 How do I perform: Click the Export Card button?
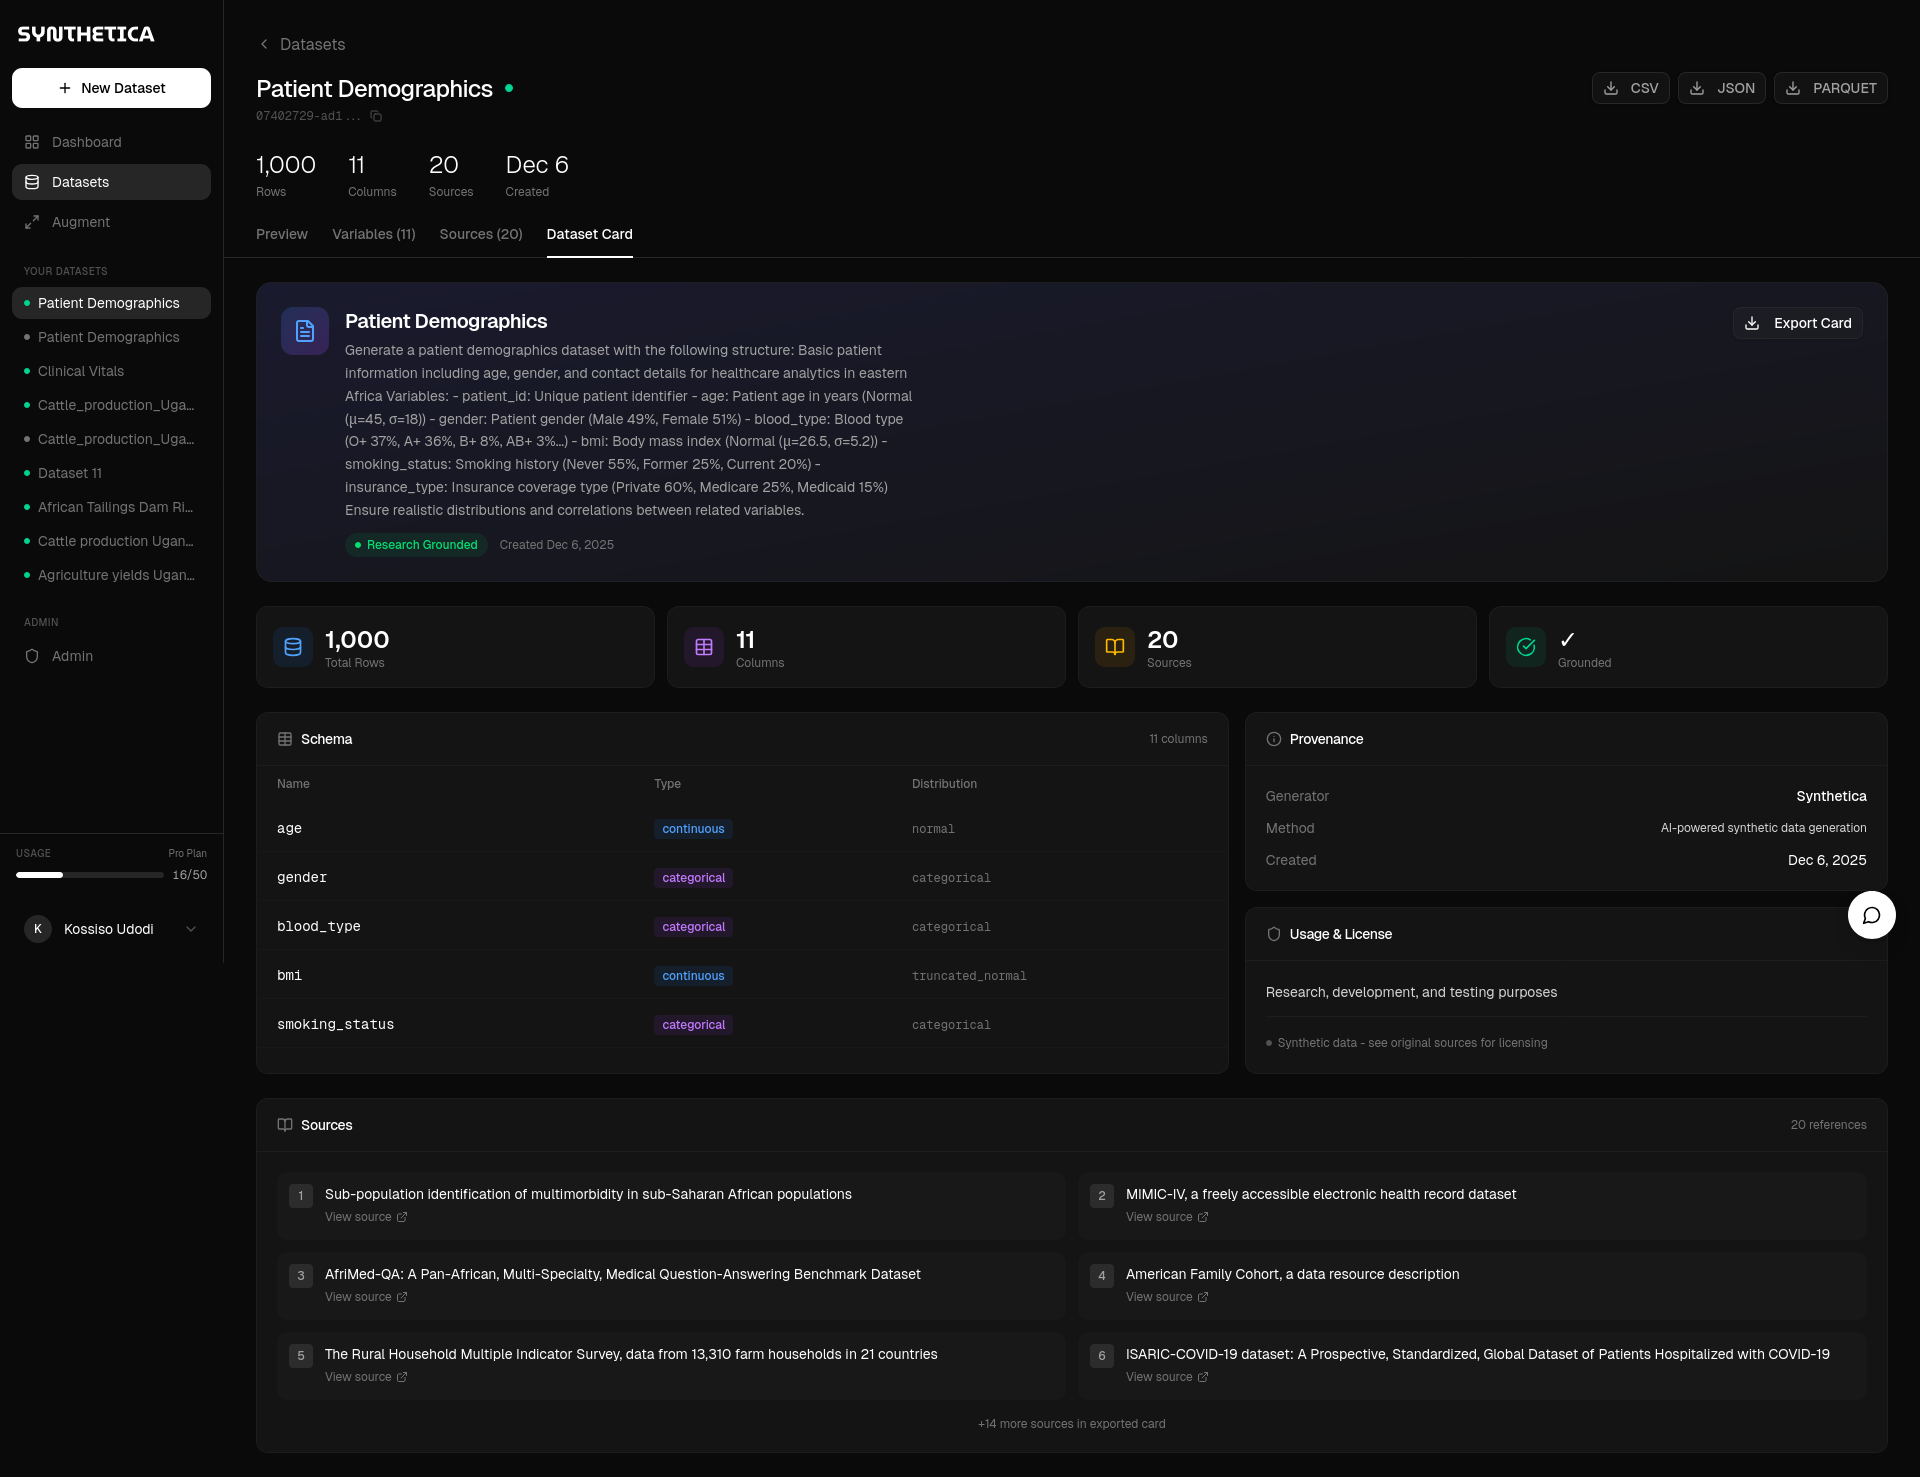[x=1797, y=323]
